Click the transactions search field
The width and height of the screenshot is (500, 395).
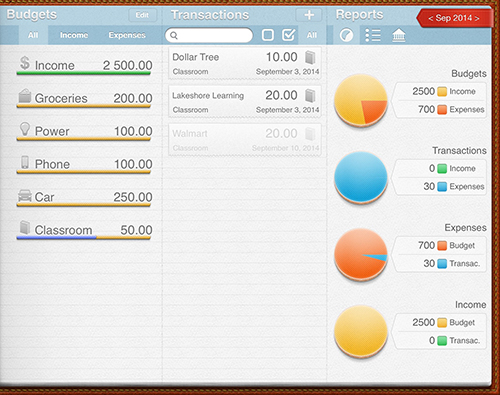(209, 35)
